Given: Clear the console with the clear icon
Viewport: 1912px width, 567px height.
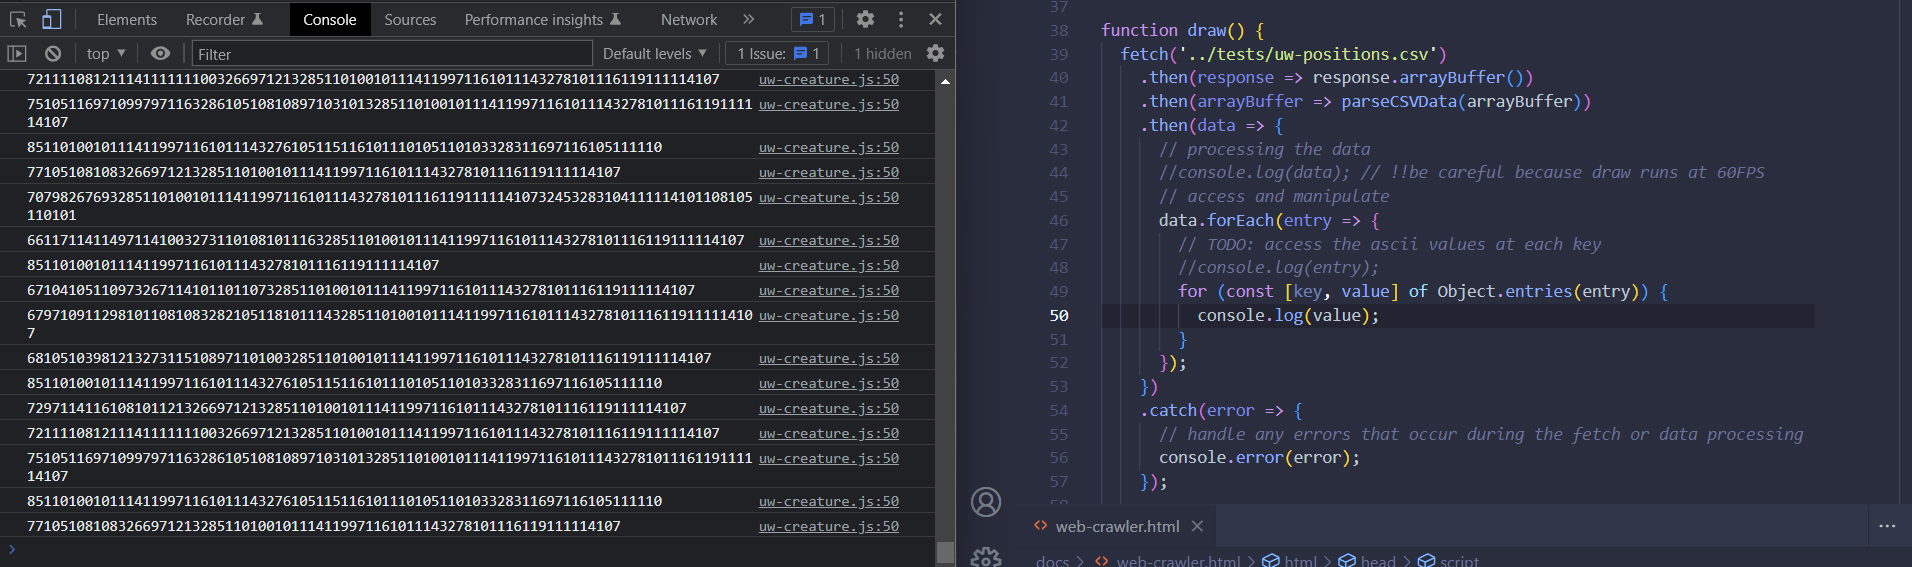Looking at the screenshot, I should point(53,54).
